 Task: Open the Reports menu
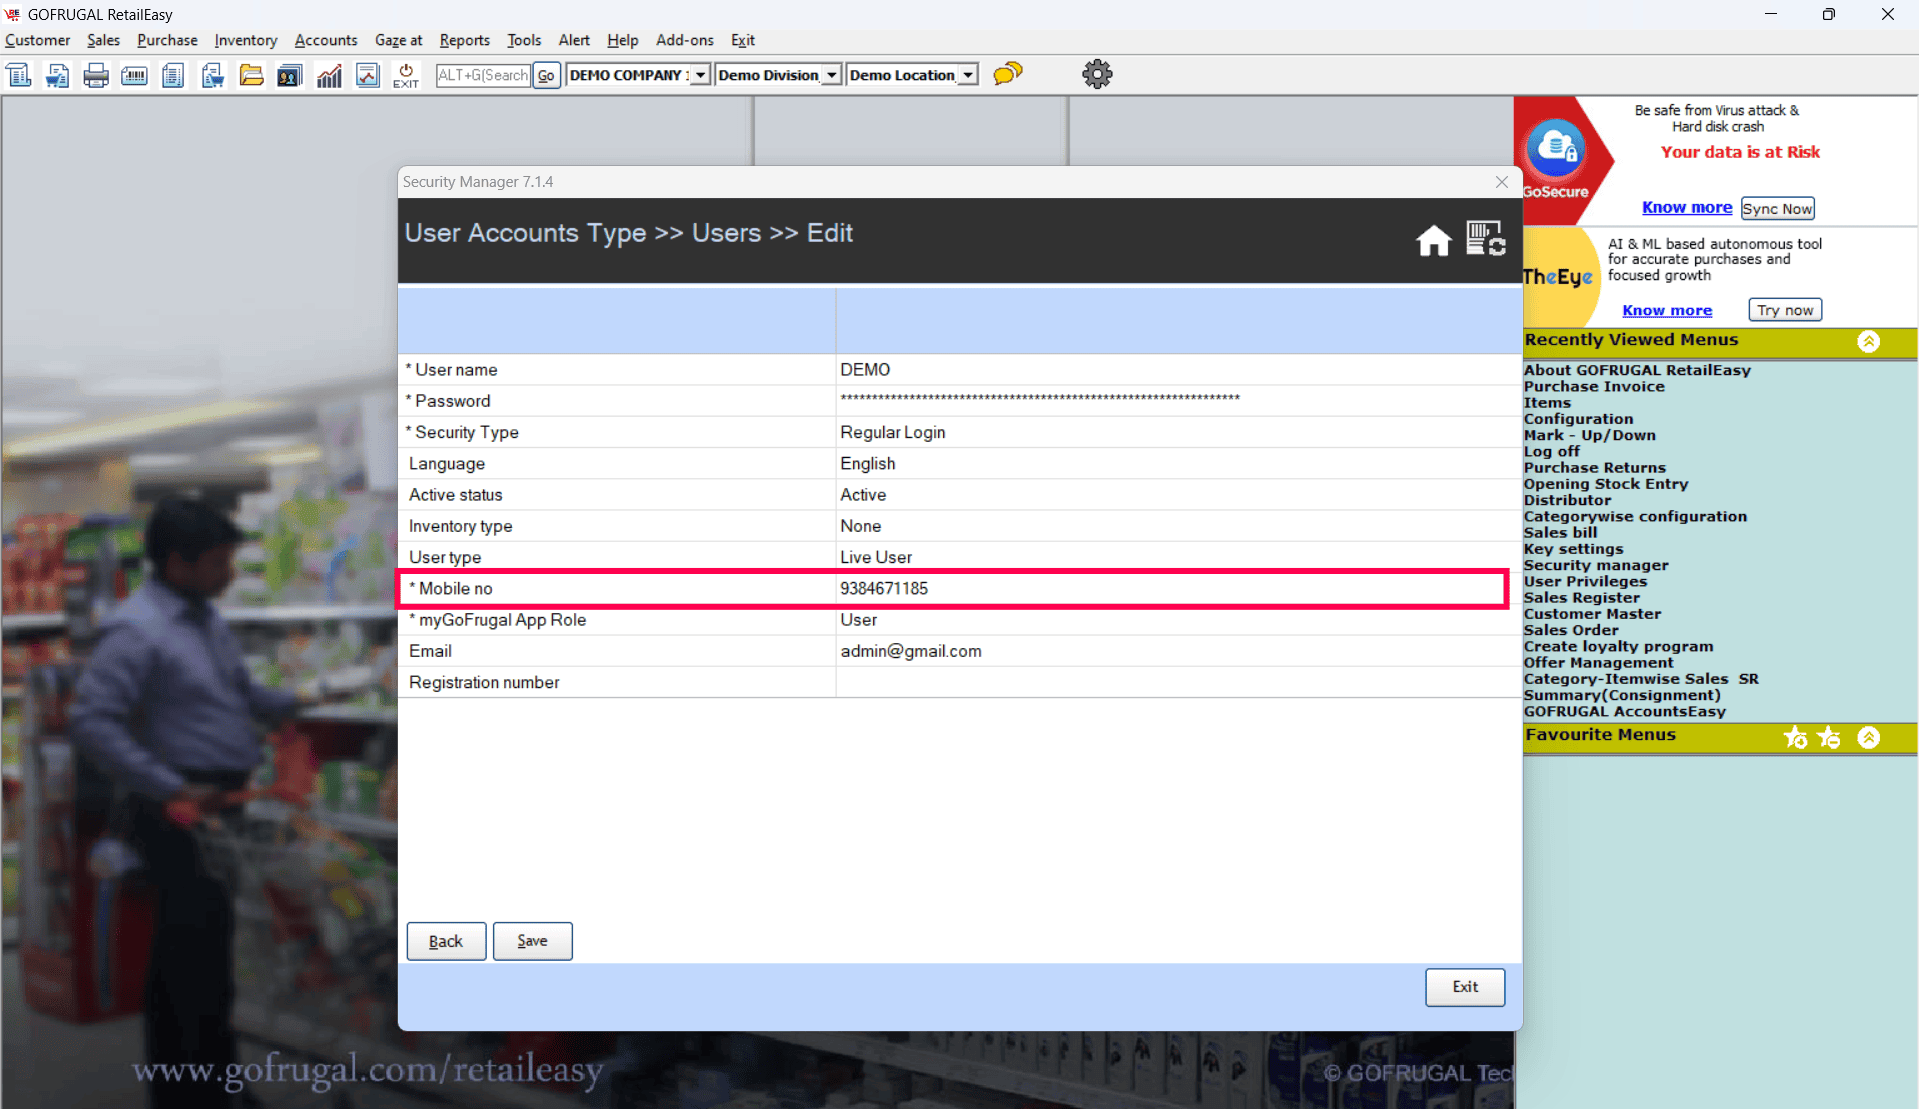click(464, 40)
